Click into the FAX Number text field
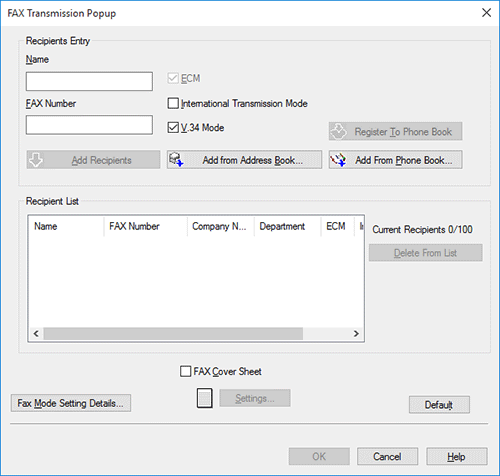The image size is (500, 476). point(89,125)
